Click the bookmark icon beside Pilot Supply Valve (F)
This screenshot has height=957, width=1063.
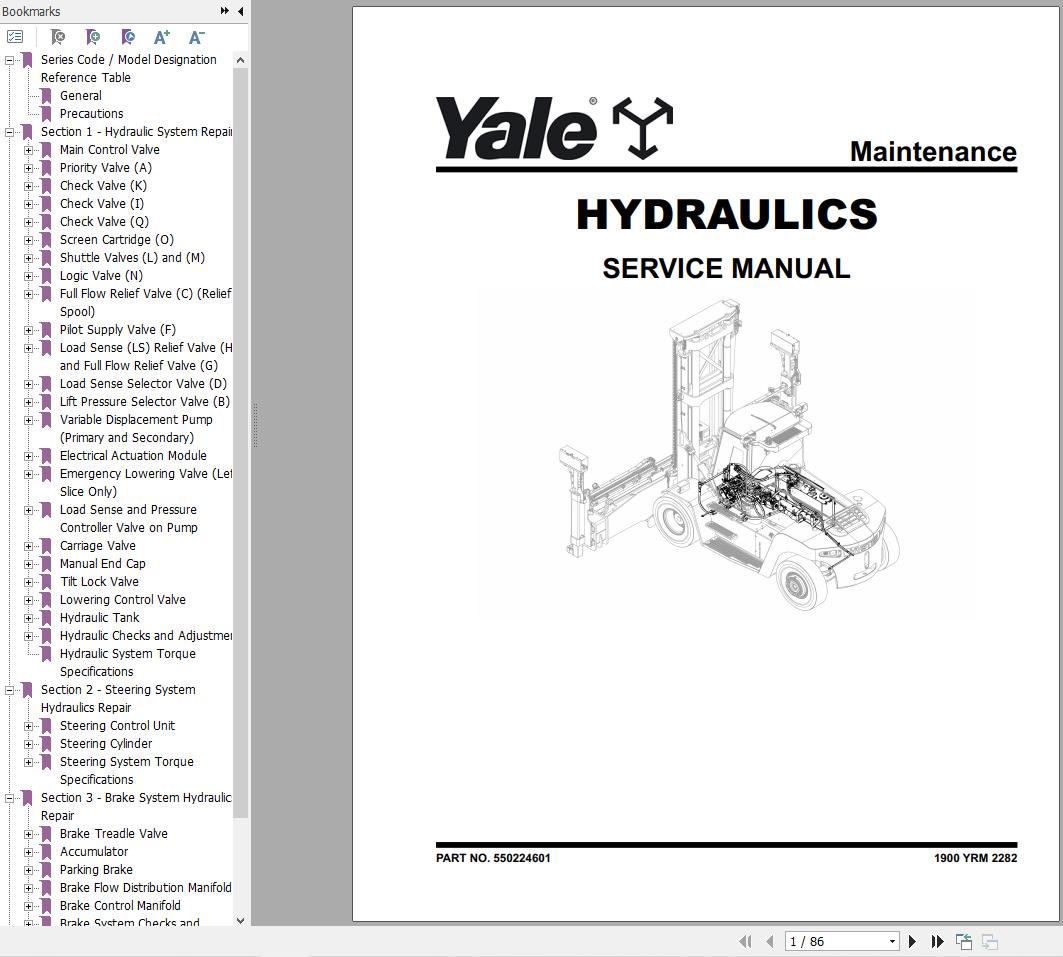click(46, 330)
